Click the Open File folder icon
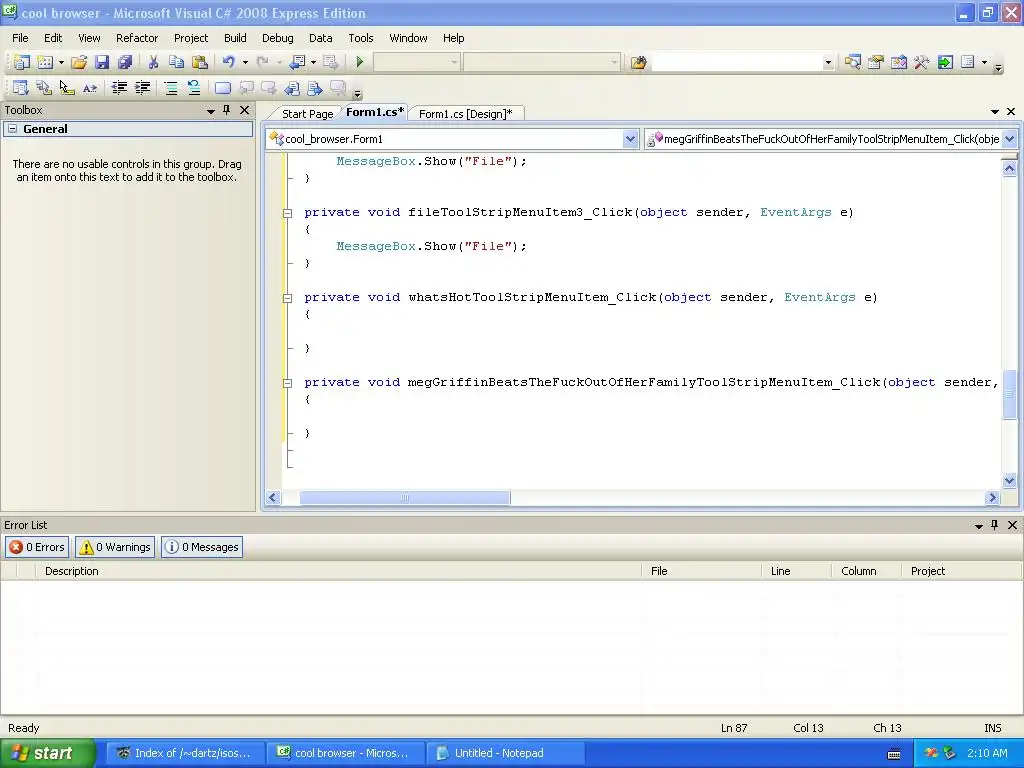 coord(79,62)
